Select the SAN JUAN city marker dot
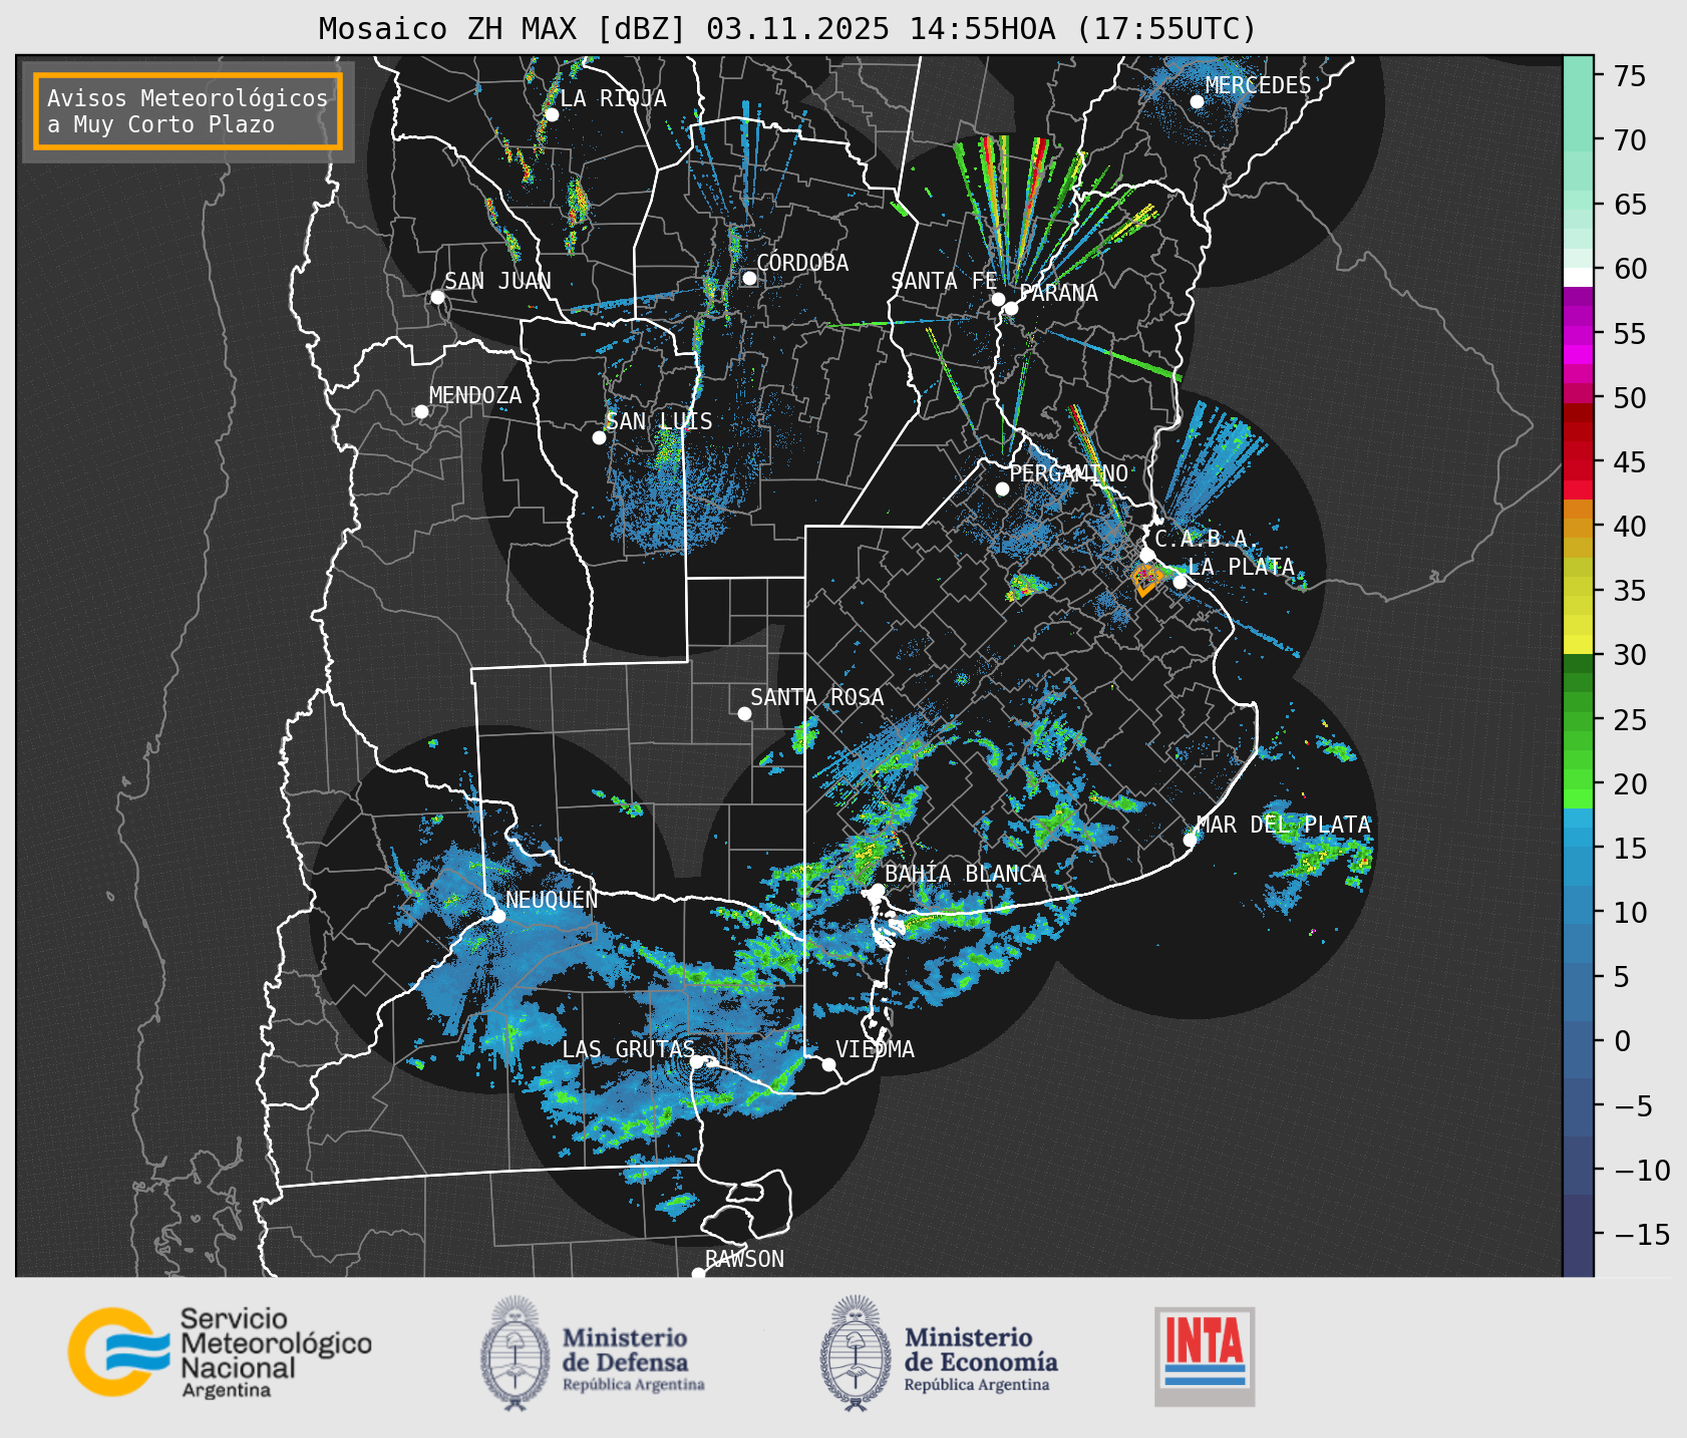This screenshot has height=1438, width=1687. coord(437,297)
